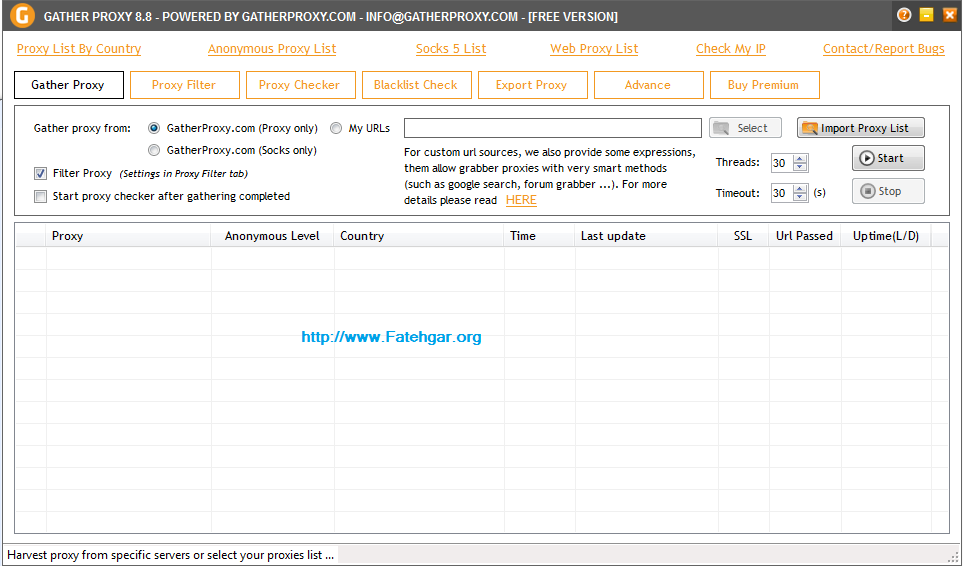
Task: Sort by the Proxy column header
Action: point(128,236)
